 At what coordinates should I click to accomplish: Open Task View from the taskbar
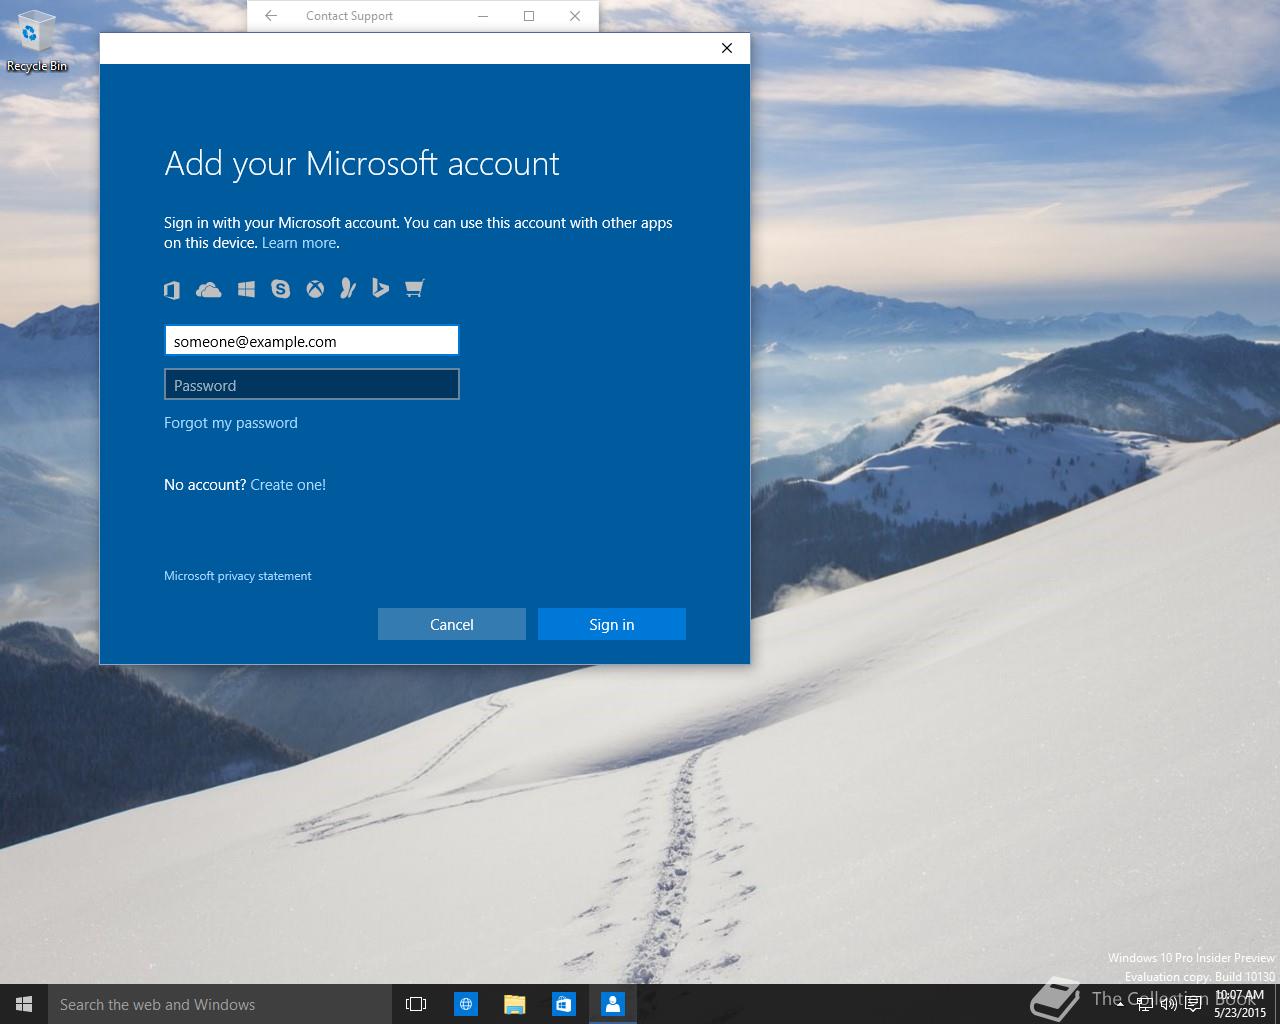[x=416, y=1004]
